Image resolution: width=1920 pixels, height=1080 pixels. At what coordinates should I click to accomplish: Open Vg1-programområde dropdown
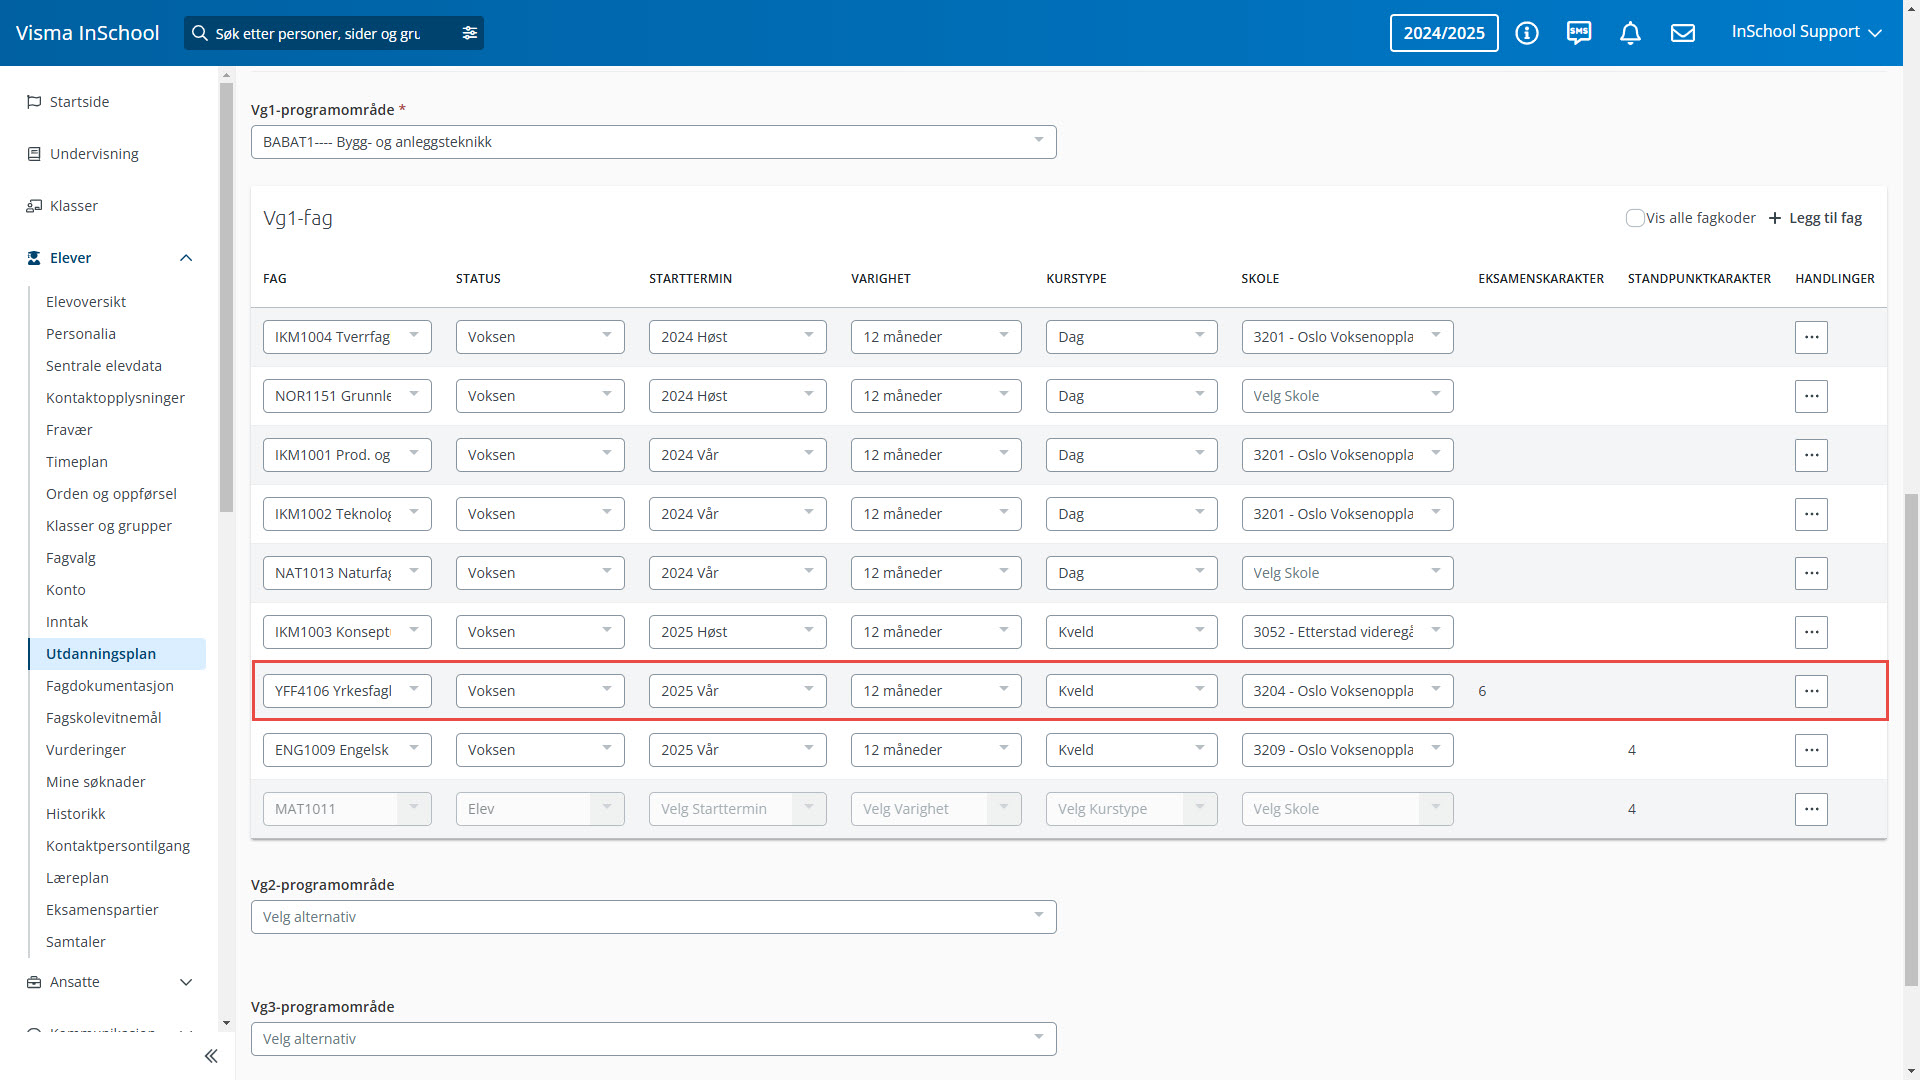653,142
